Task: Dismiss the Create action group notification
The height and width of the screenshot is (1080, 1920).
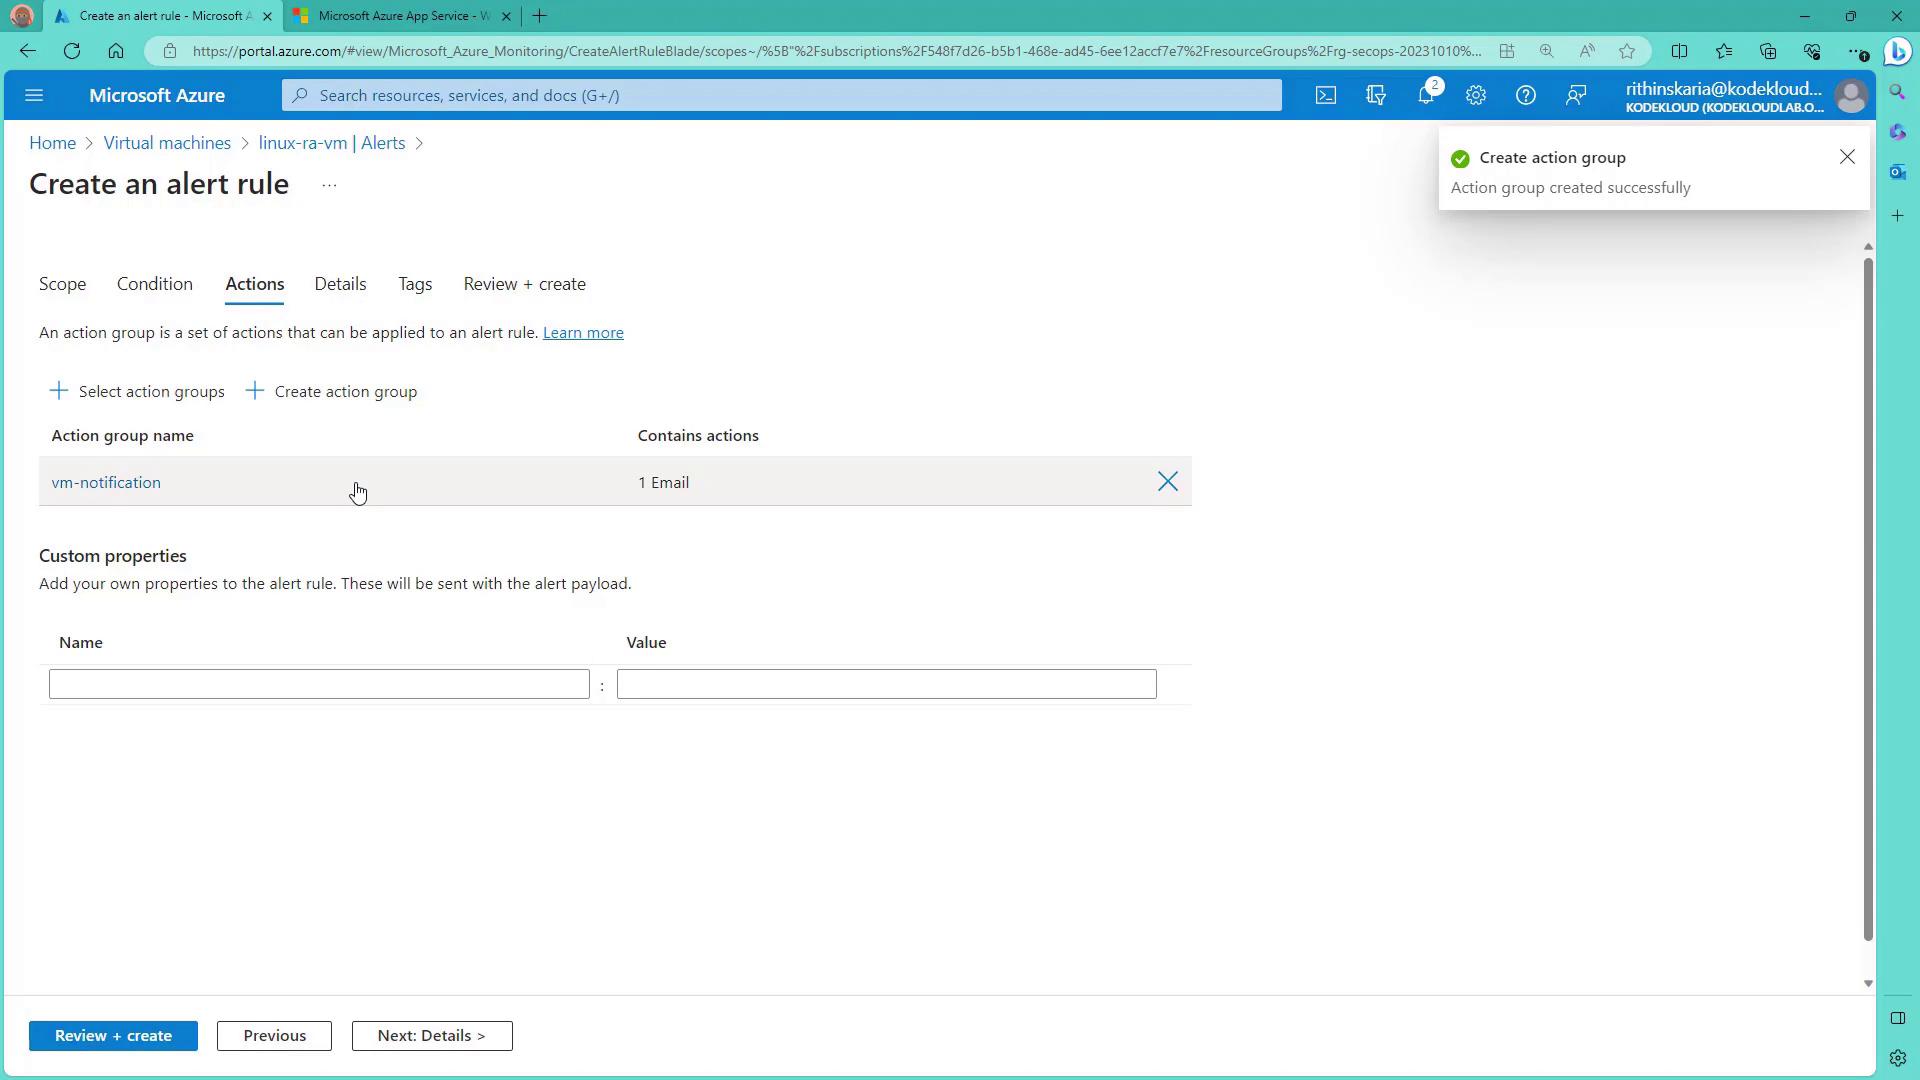Action: (1847, 157)
